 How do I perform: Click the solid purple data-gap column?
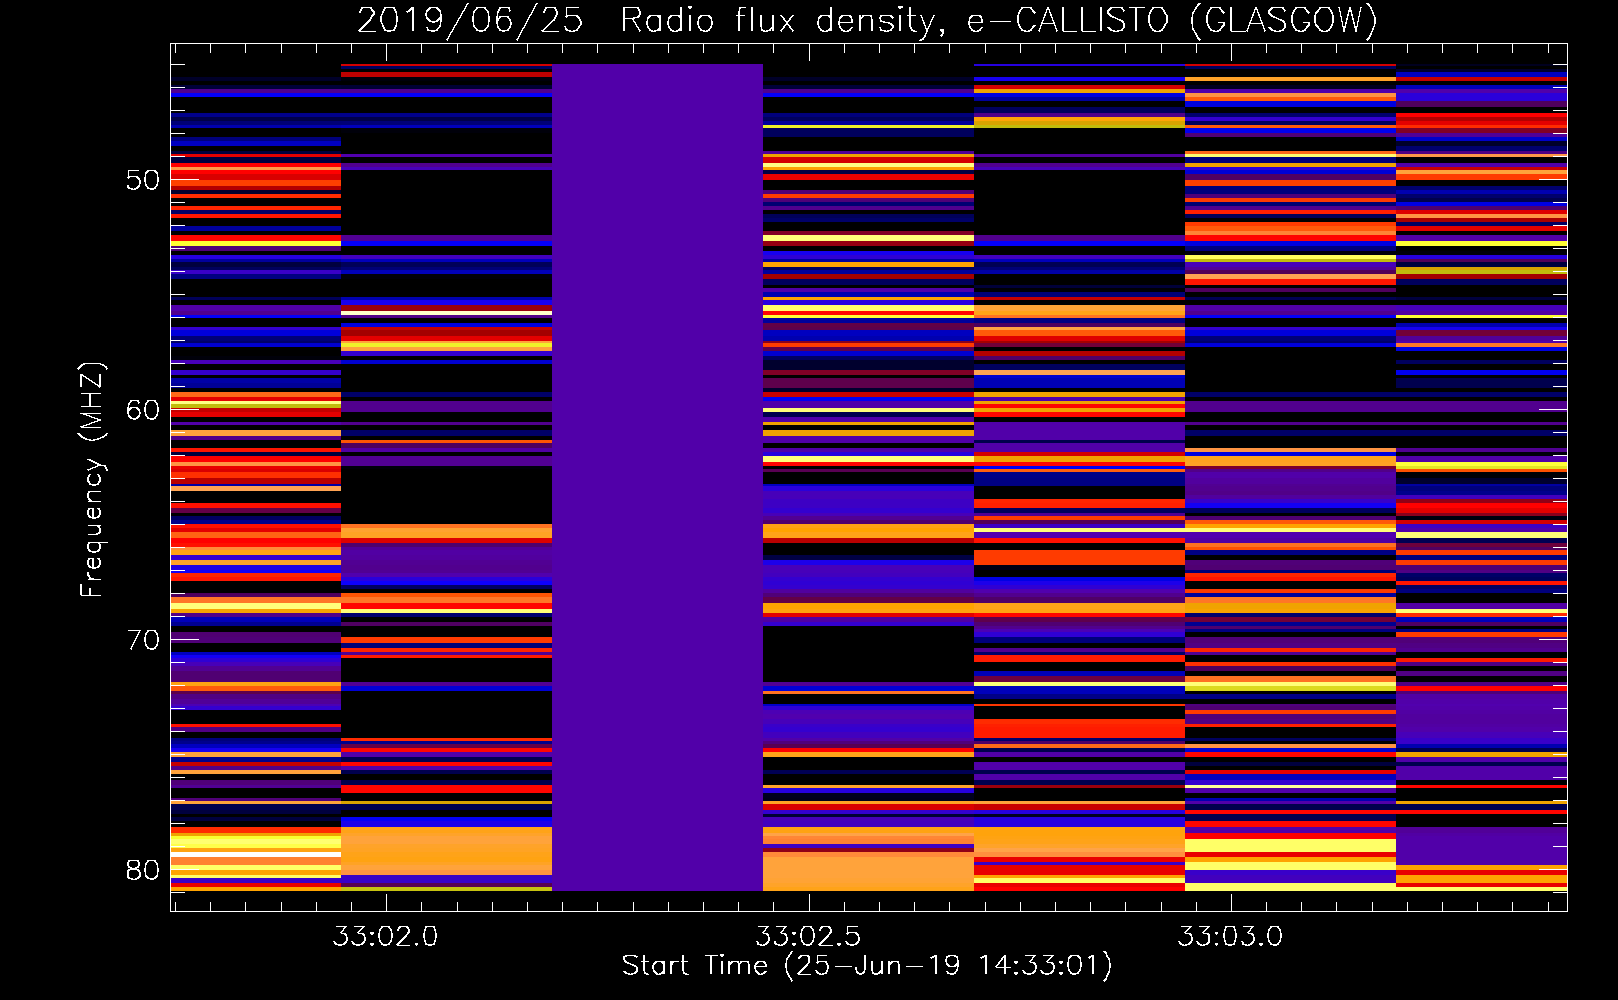(x=657, y=477)
